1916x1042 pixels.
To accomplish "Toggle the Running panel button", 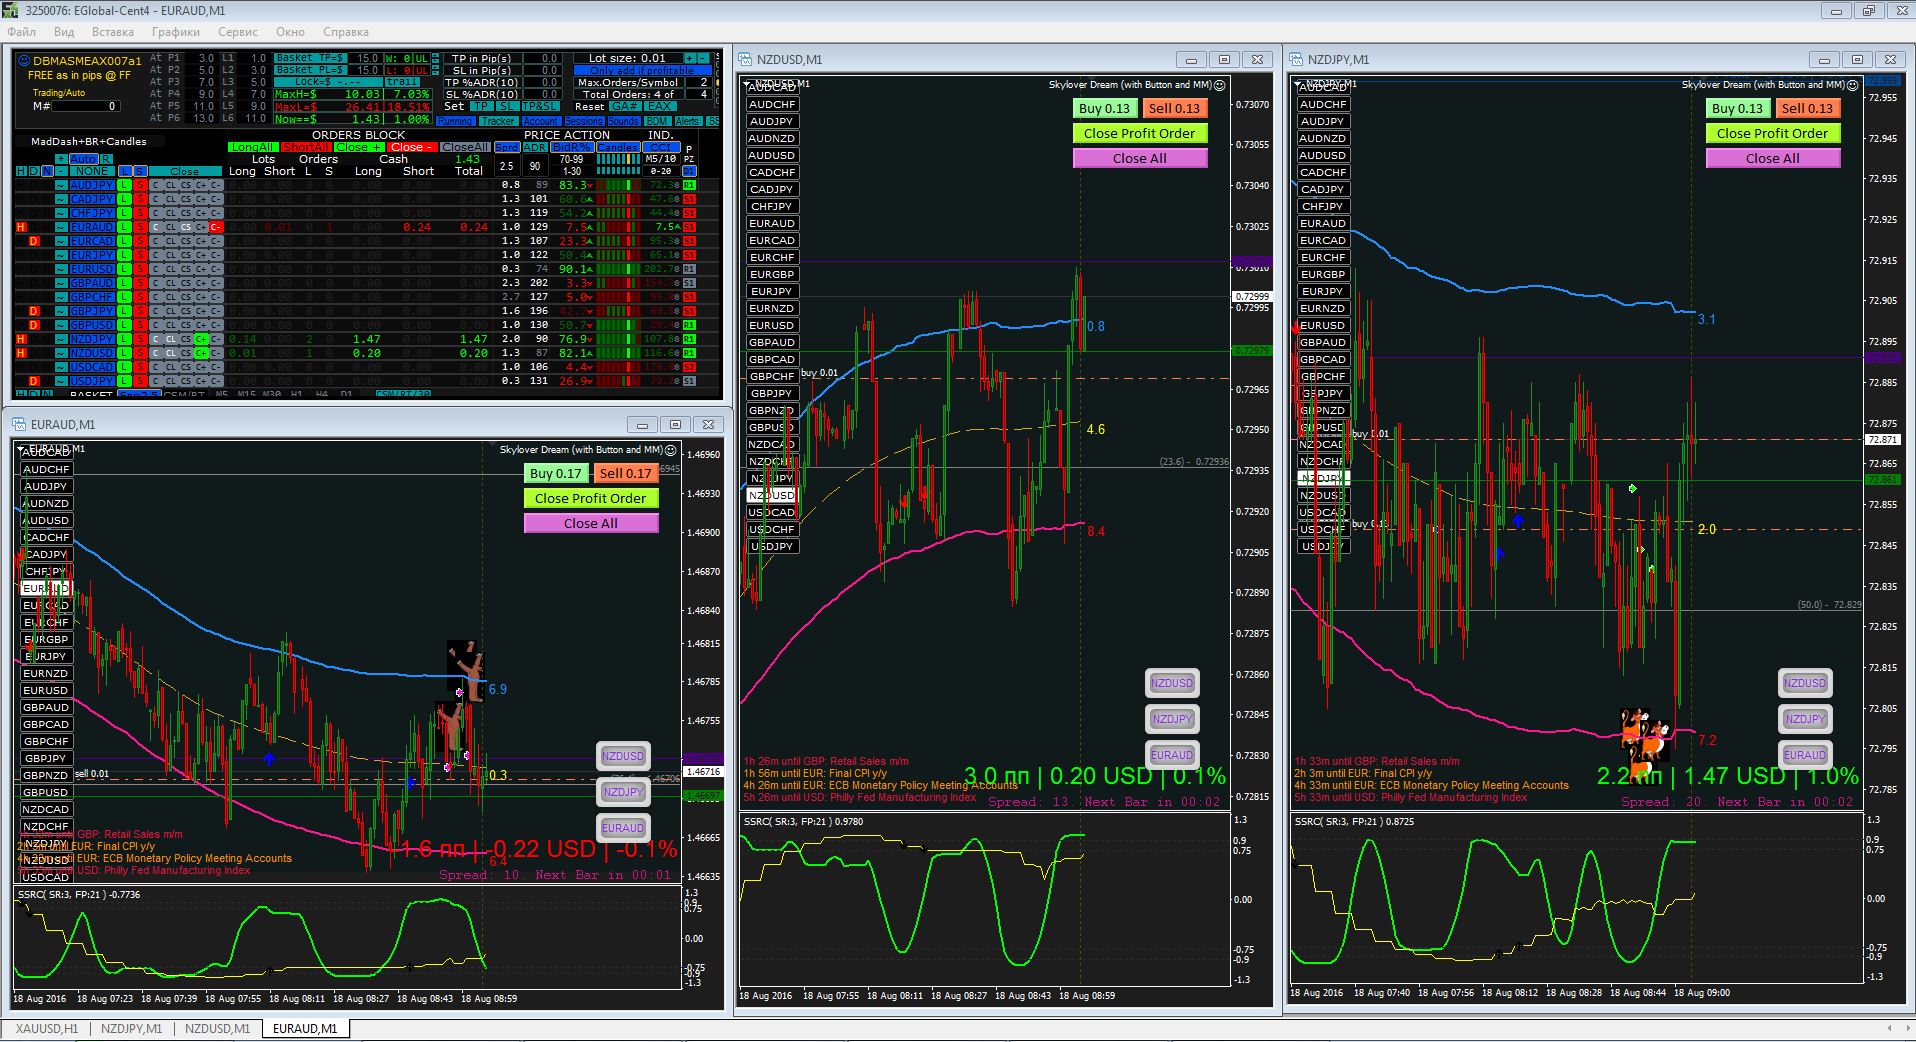I will (455, 121).
